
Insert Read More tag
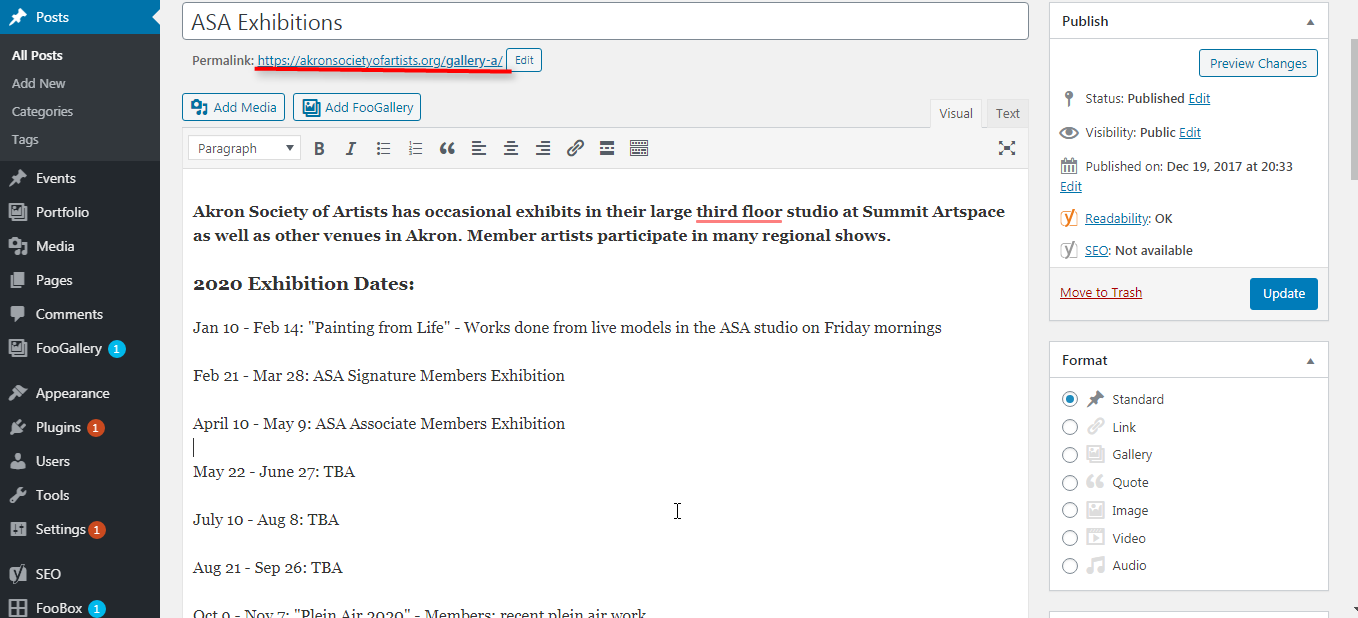pos(607,148)
